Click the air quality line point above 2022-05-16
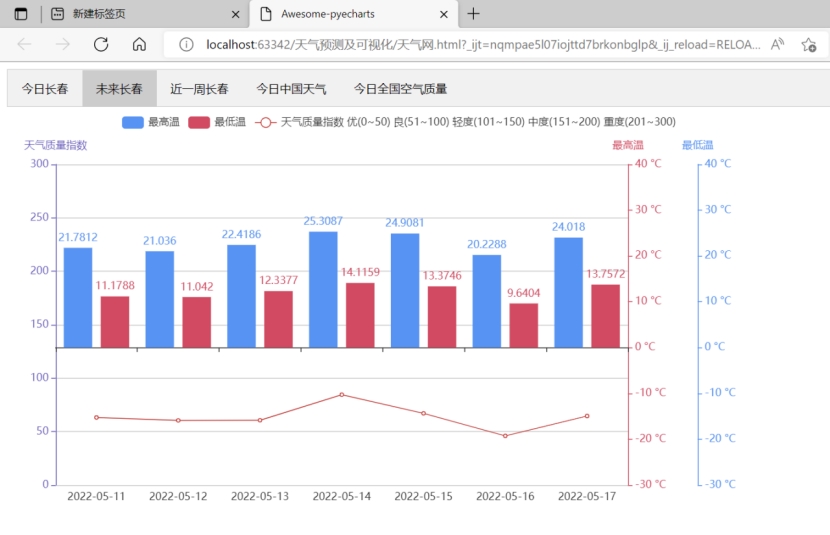This screenshot has width=830, height=535. click(x=505, y=436)
